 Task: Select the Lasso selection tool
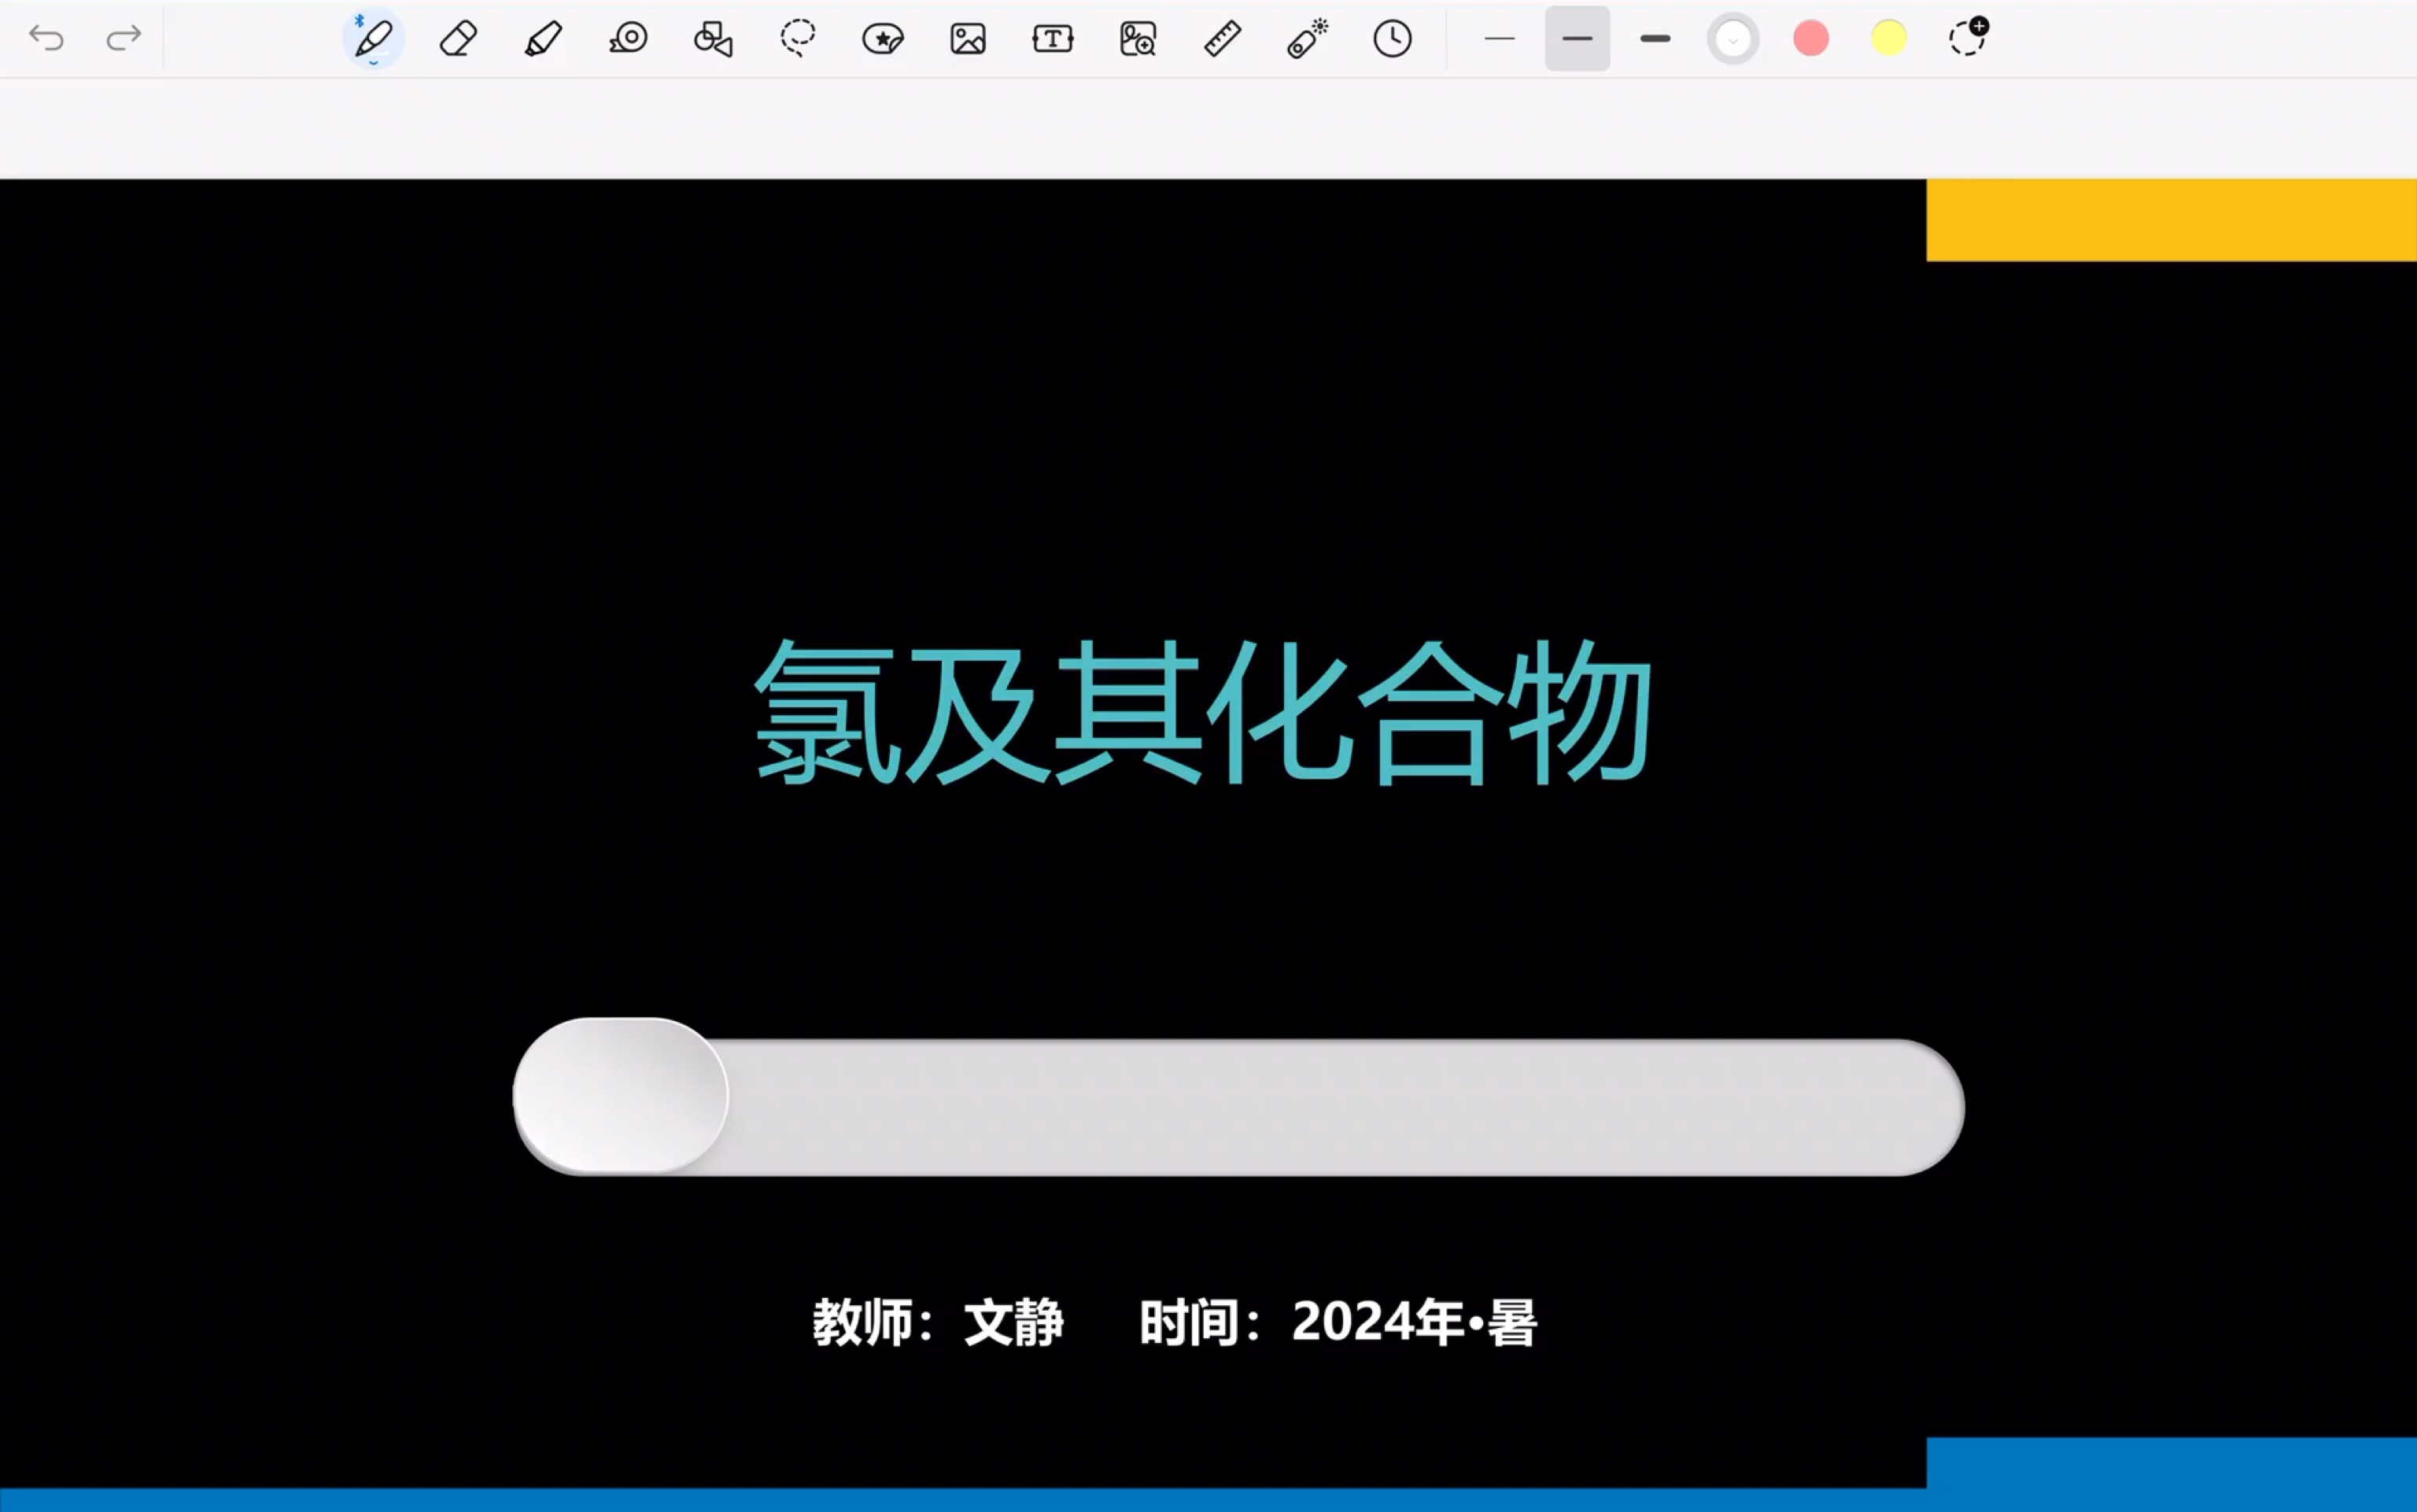(798, 39)
